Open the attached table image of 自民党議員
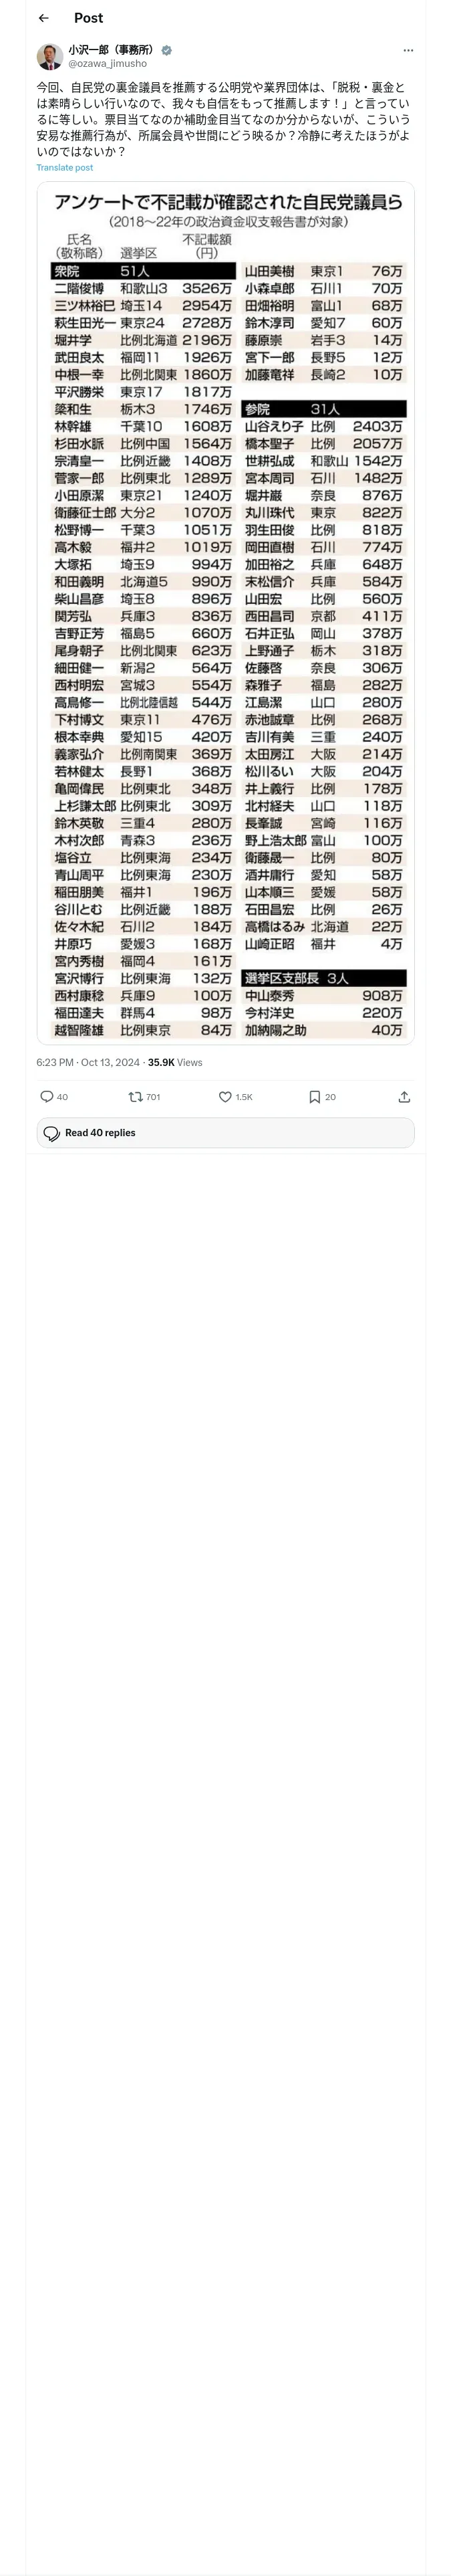Screen dimensions: 451x2576 click(225, 613)
